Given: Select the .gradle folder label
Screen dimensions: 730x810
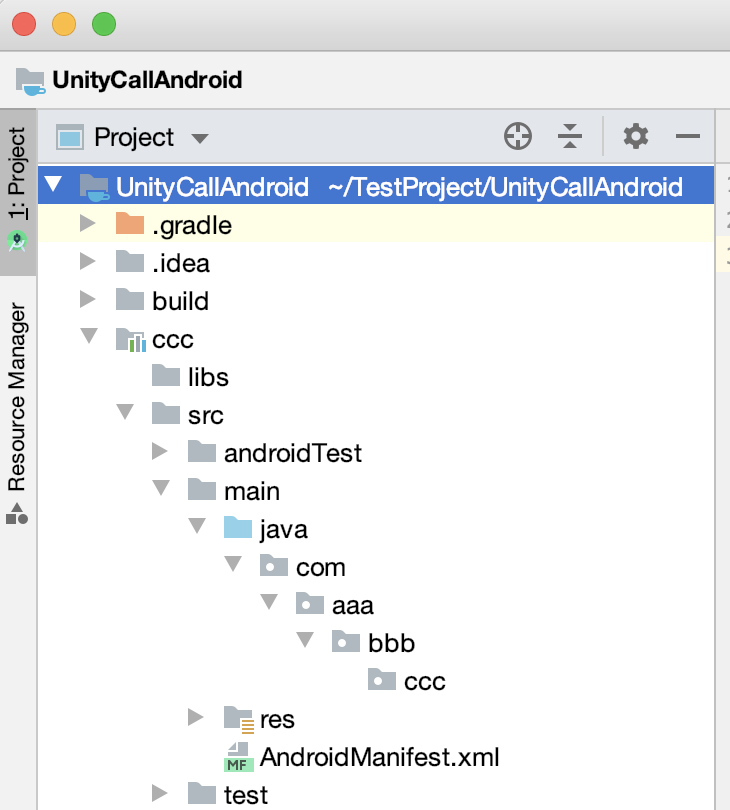Looking at the screenshot, I should (192, 226).
